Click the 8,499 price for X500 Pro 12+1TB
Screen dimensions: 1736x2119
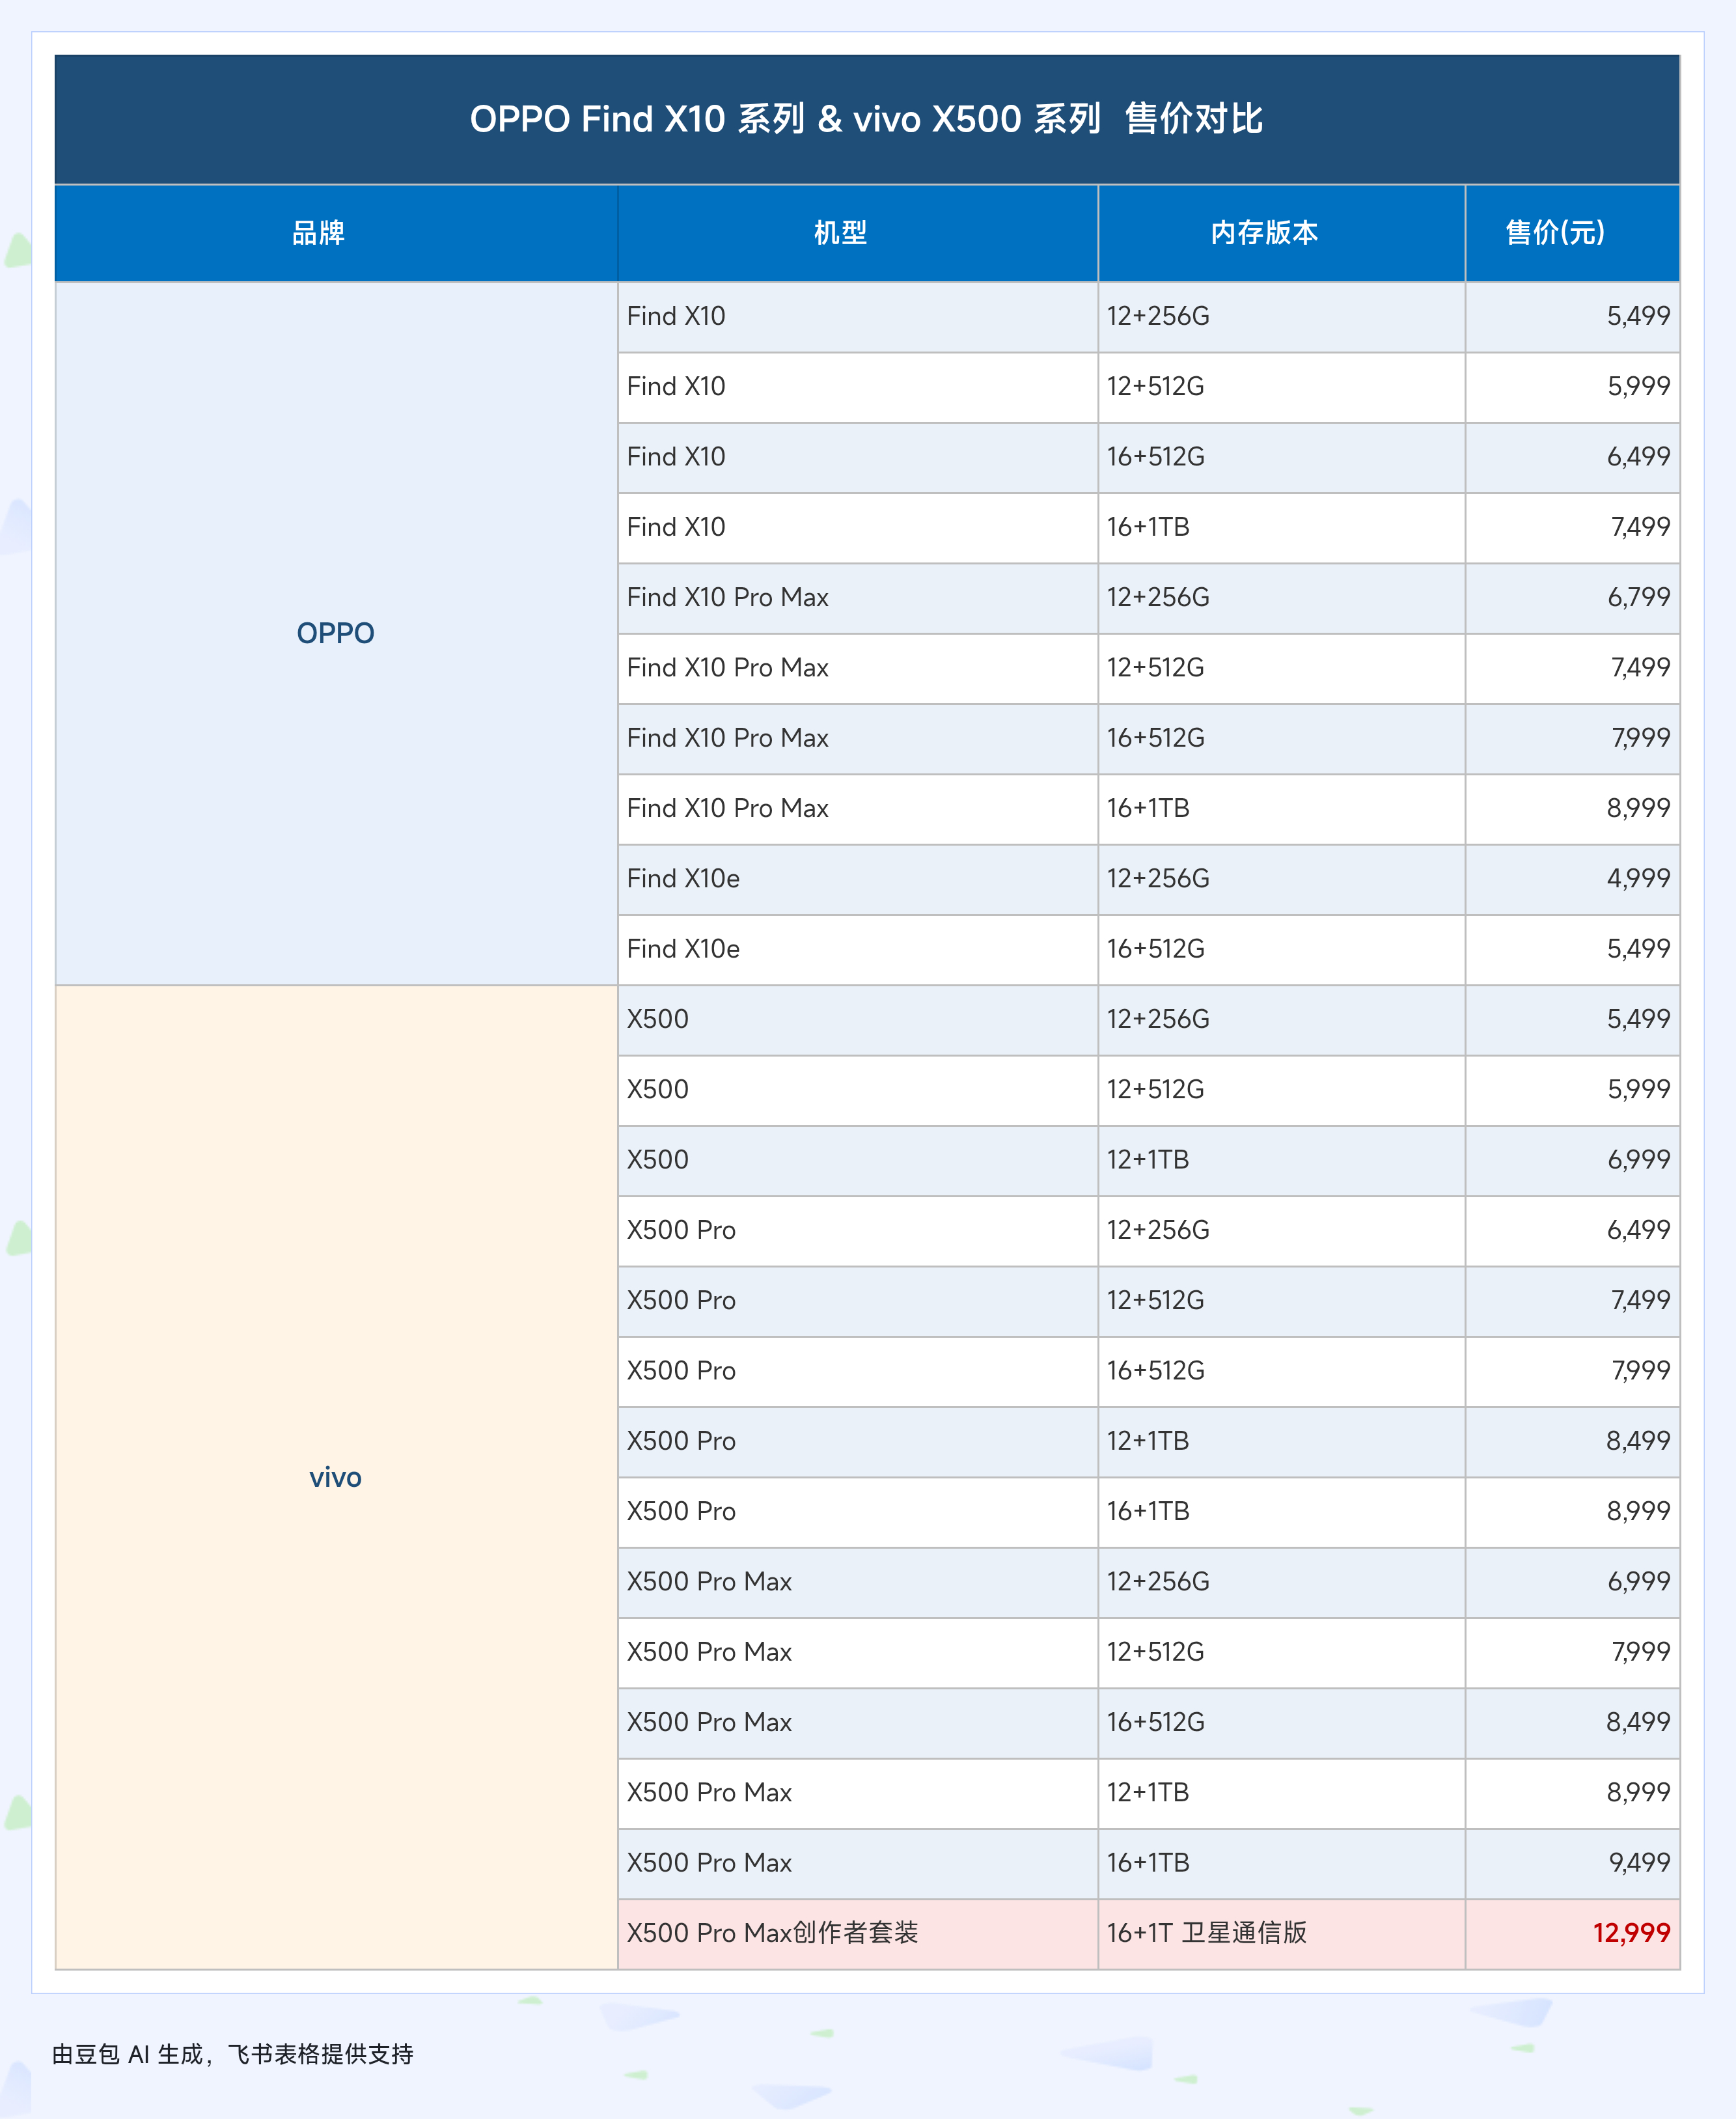(x=1572, y=1442)
